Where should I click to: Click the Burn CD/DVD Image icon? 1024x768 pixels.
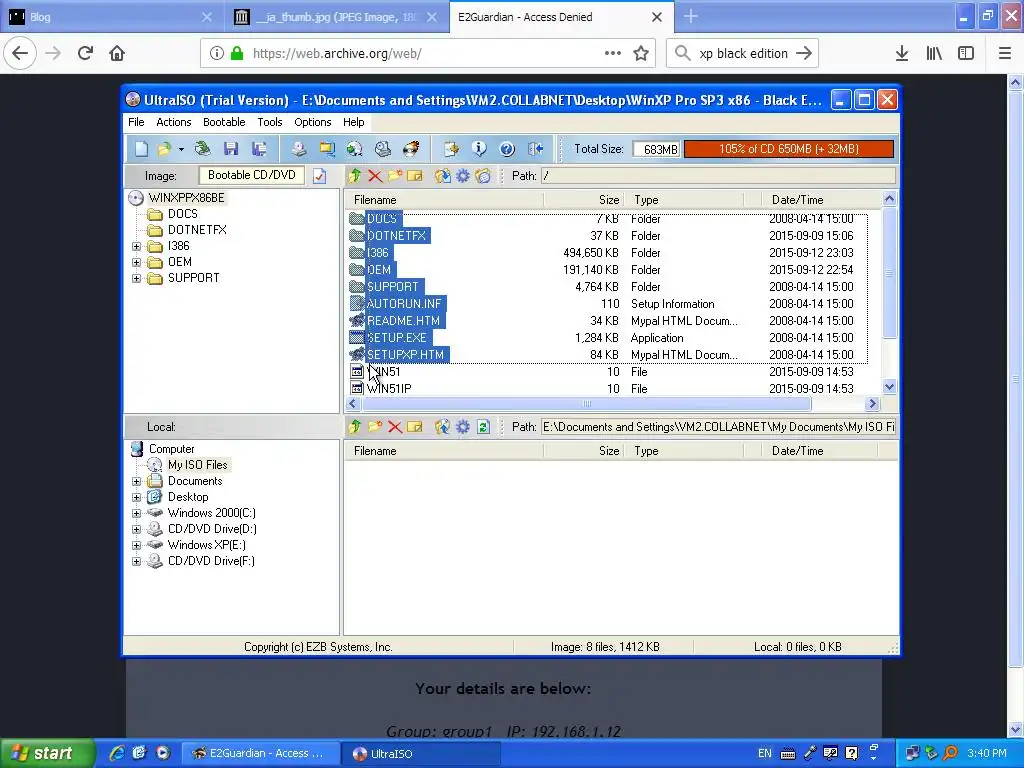(411, 149)
